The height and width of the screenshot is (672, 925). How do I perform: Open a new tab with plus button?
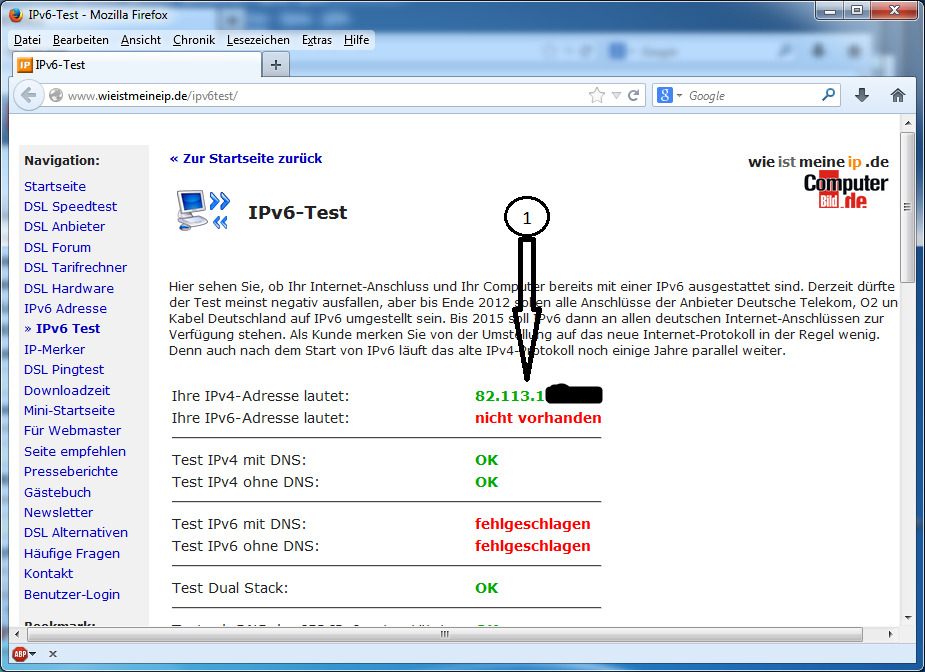277,65
